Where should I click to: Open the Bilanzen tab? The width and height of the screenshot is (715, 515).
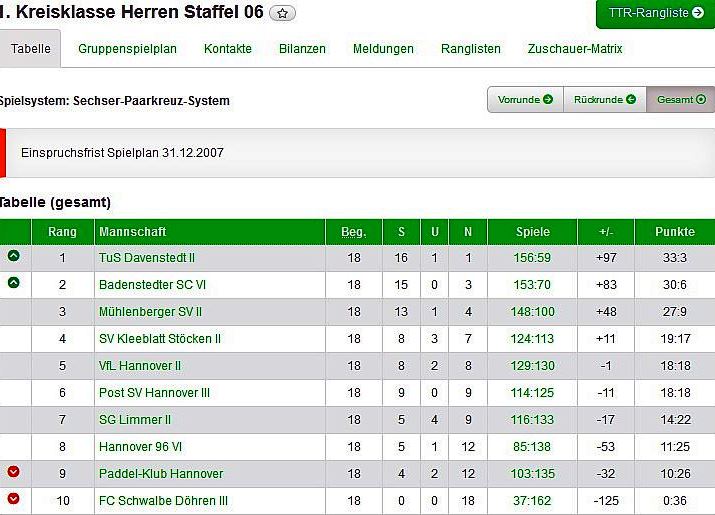[x=302, y=48]
